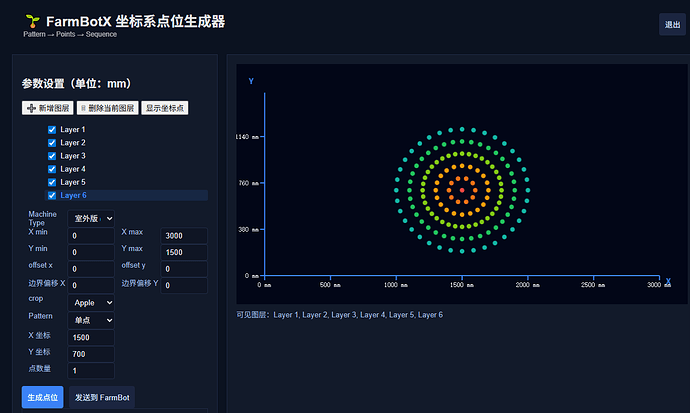Click the Y max input field
690x413 pixels.
(x=184, y=252)
